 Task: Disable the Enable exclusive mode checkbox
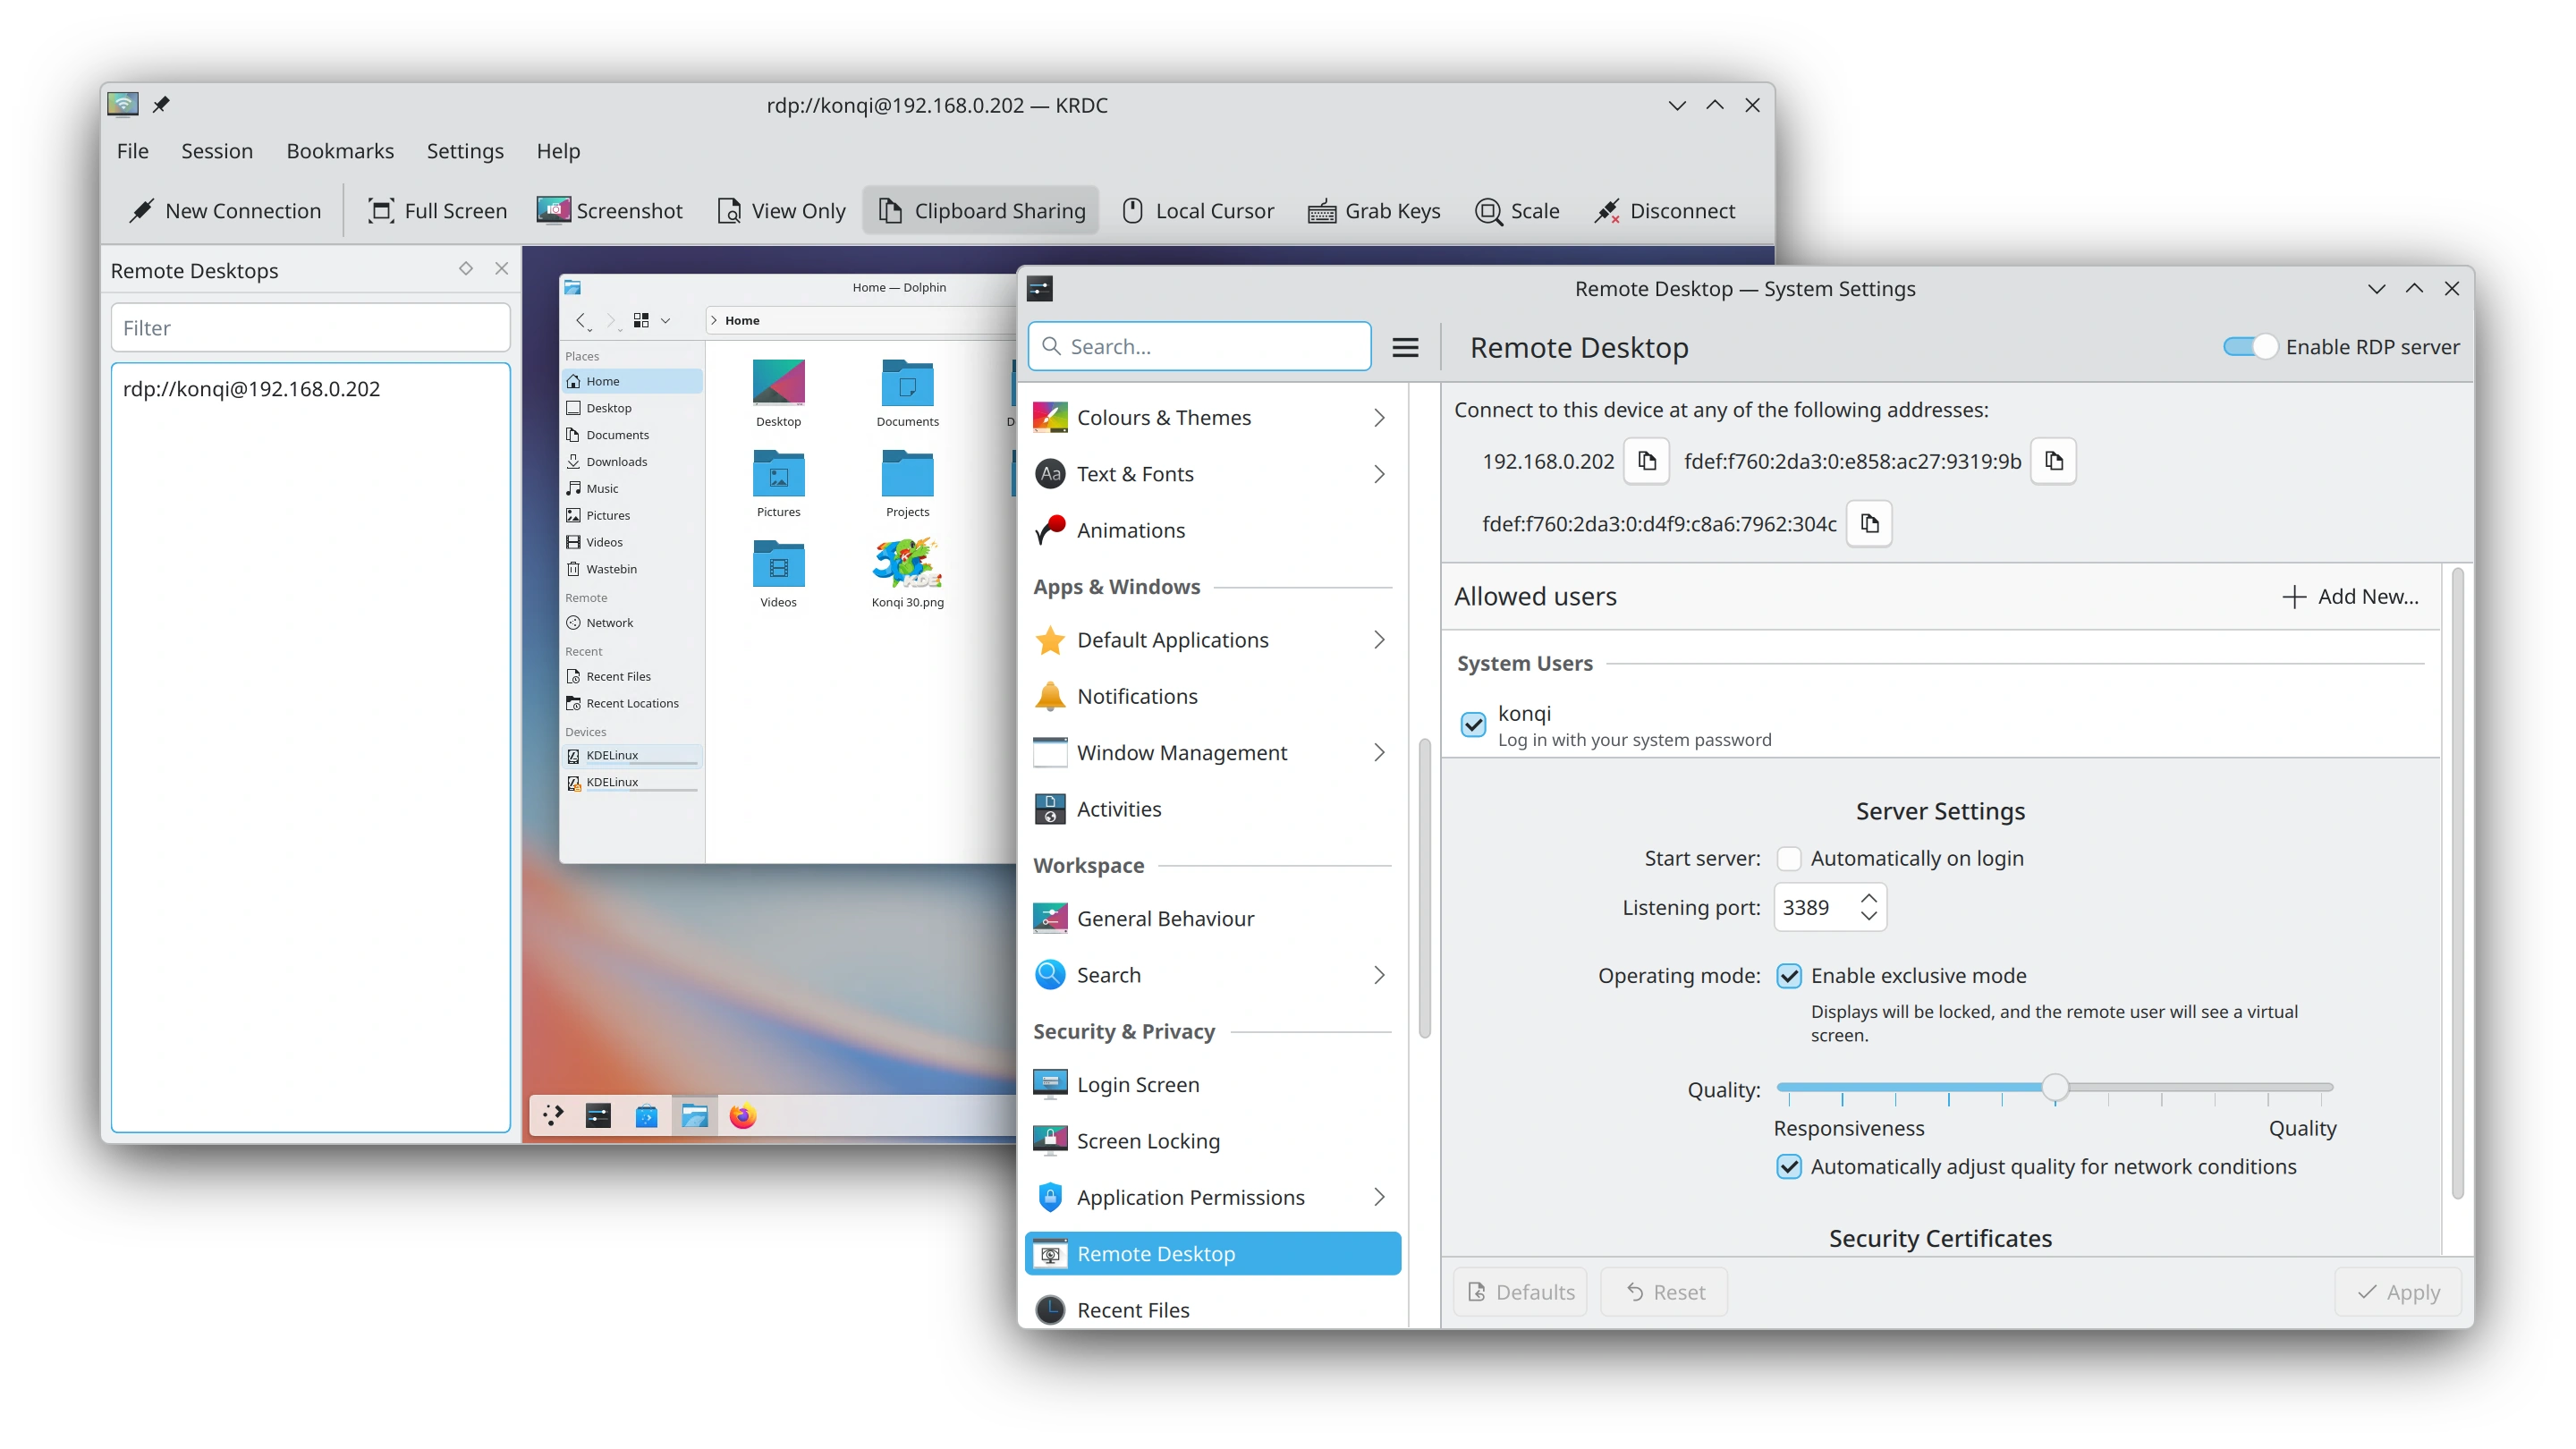click(1789, 975)
